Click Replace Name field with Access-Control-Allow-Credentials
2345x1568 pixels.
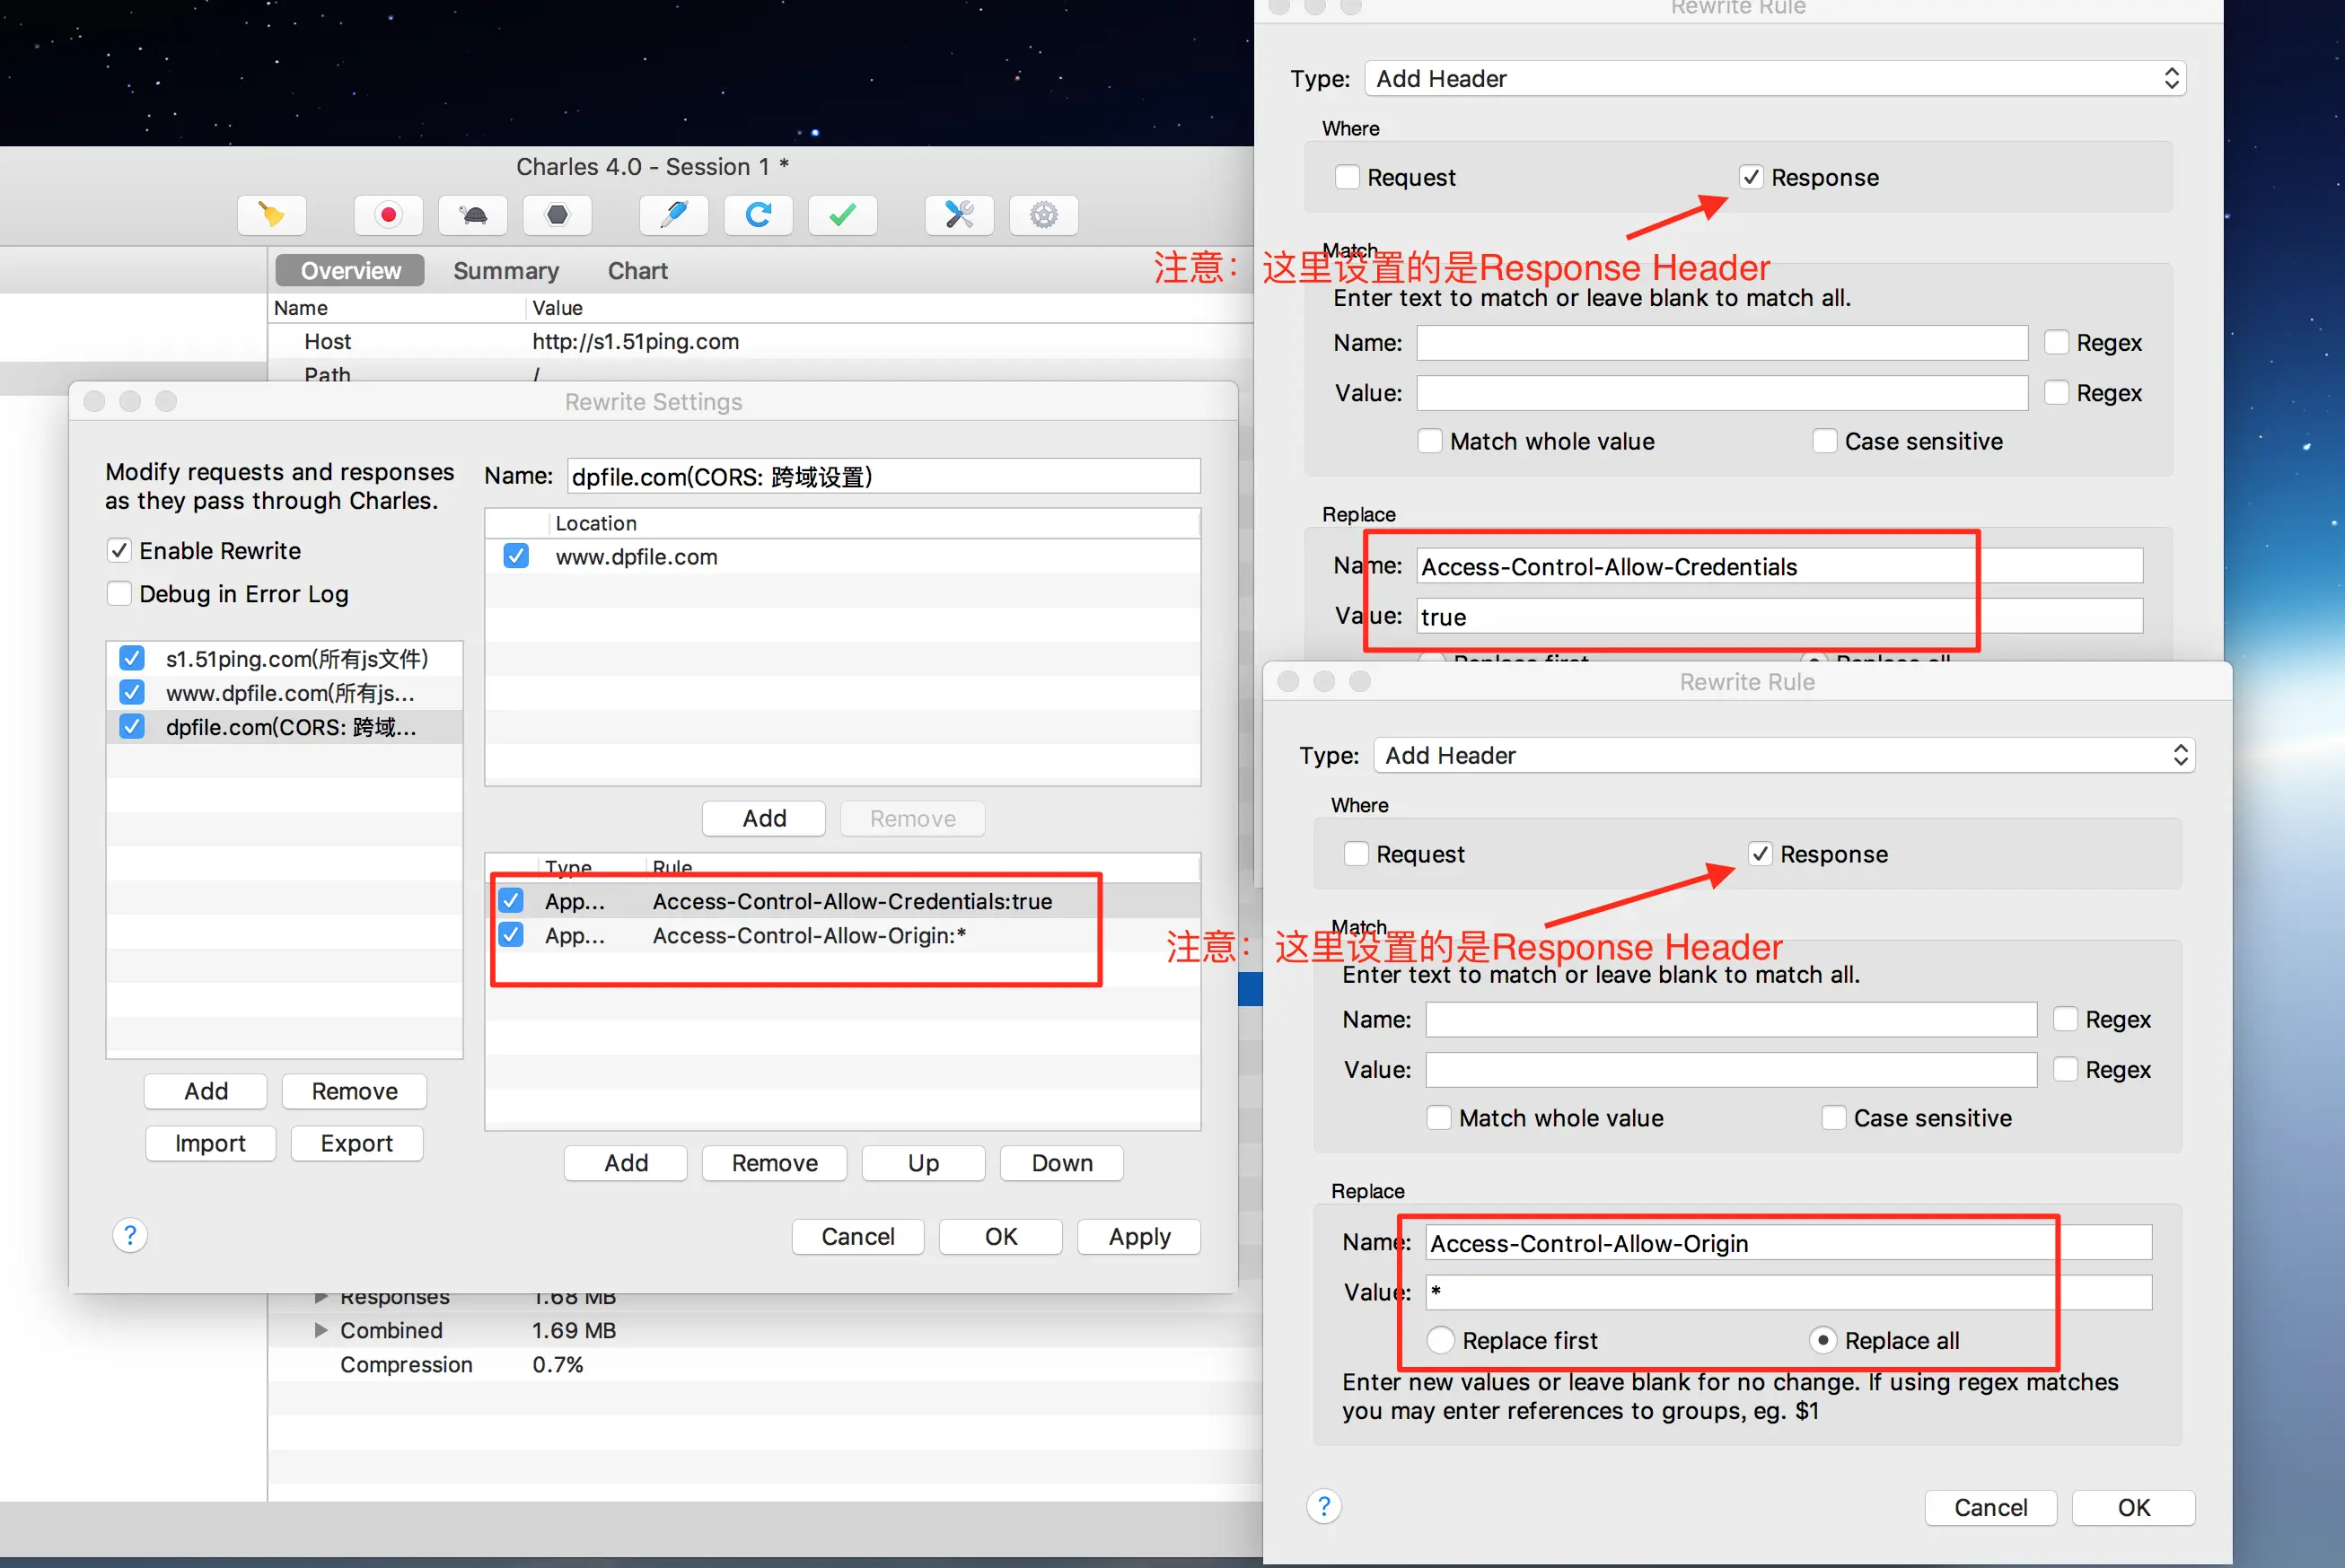point(1780,566)
